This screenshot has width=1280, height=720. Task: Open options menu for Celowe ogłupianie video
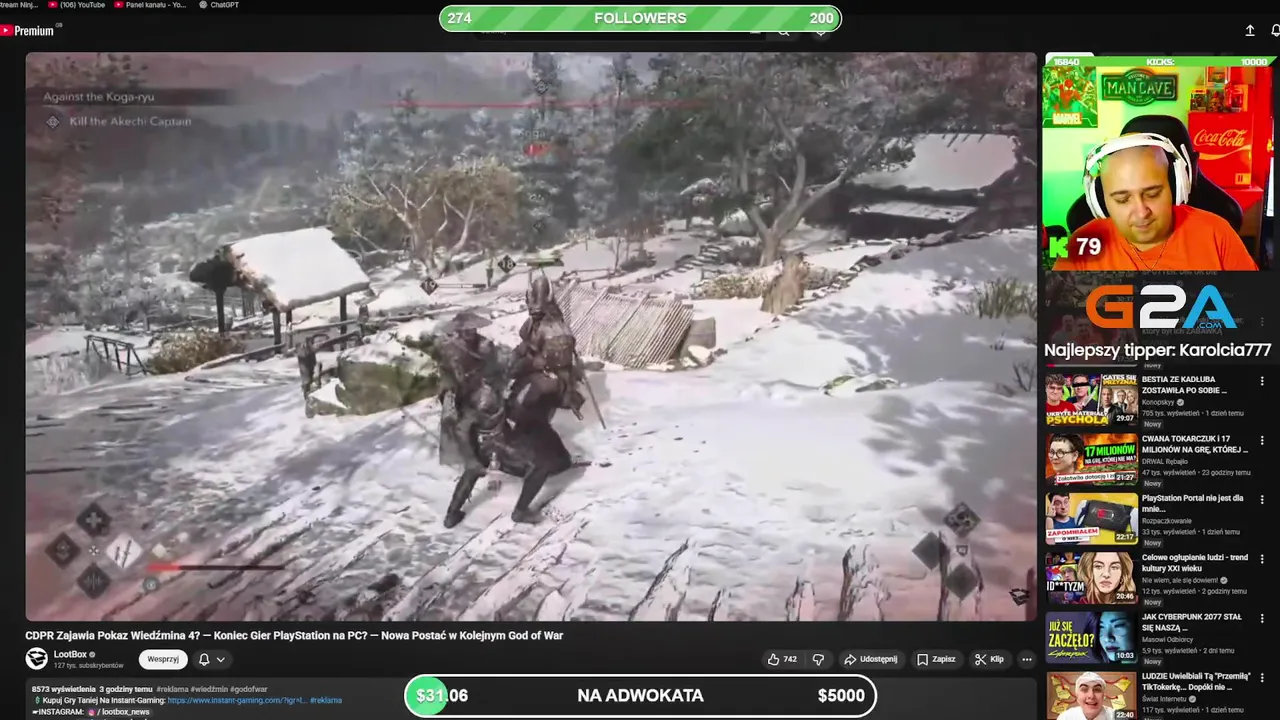click(1262, 559)
